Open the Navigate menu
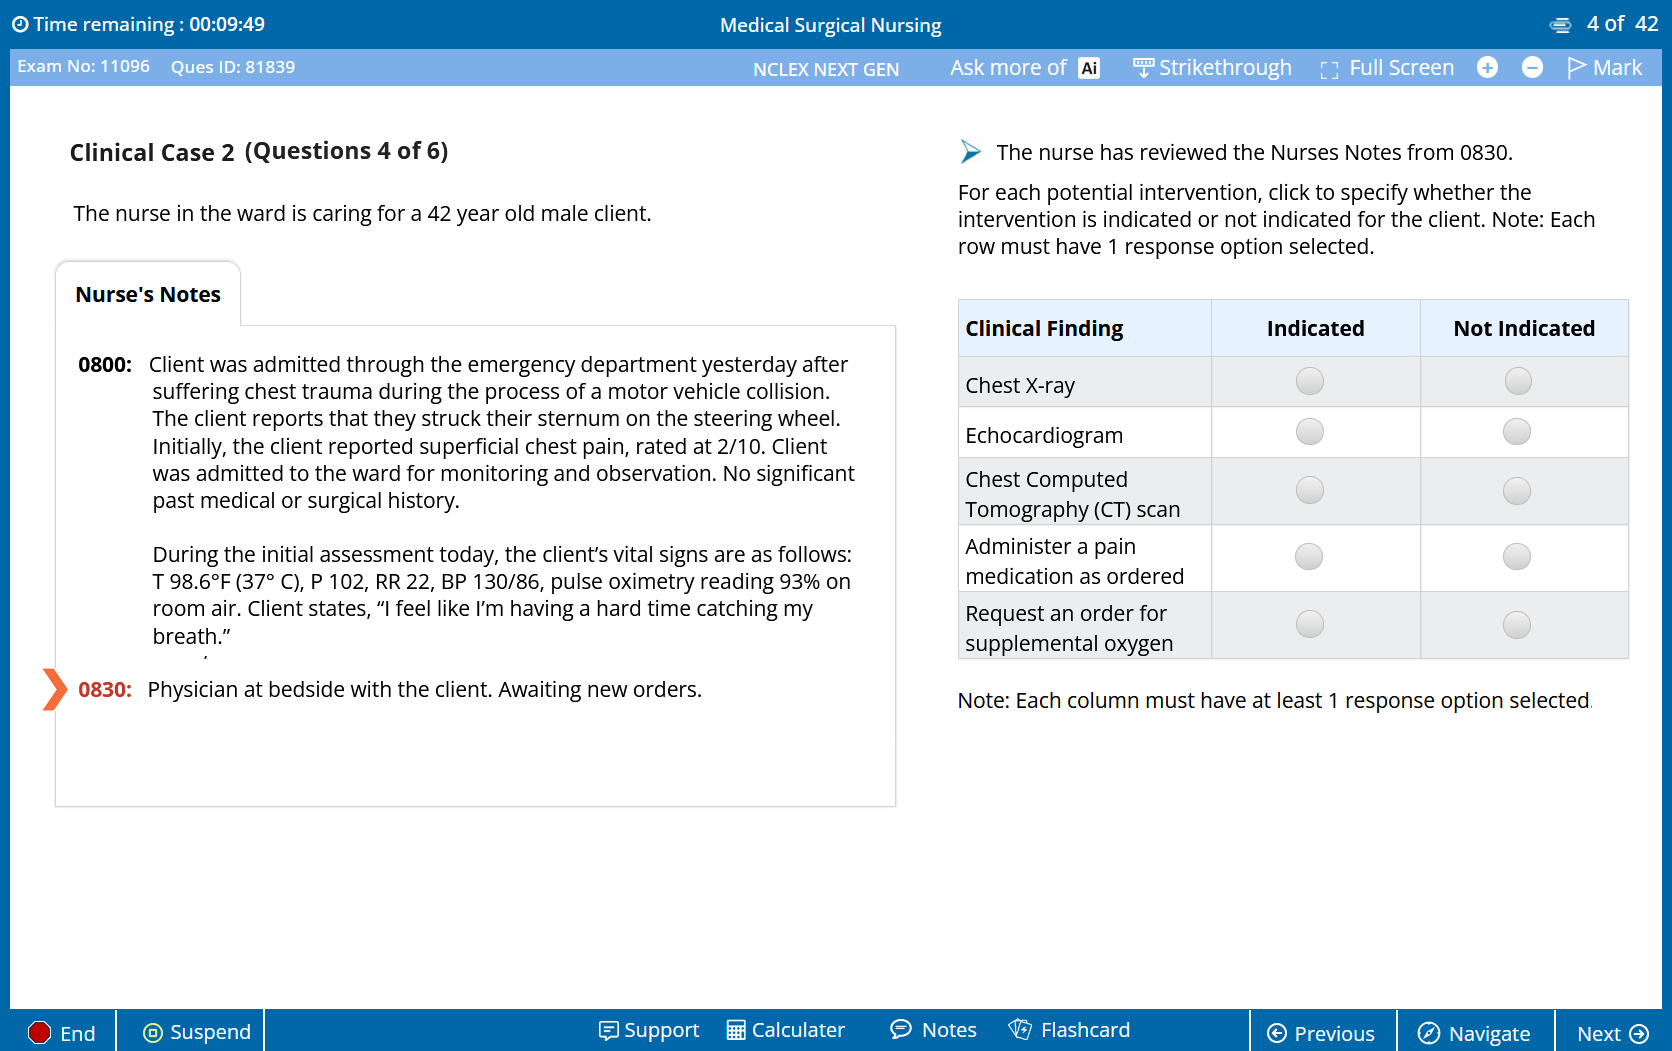The image size is (1672, 1051). (x=1474, y=1033)
